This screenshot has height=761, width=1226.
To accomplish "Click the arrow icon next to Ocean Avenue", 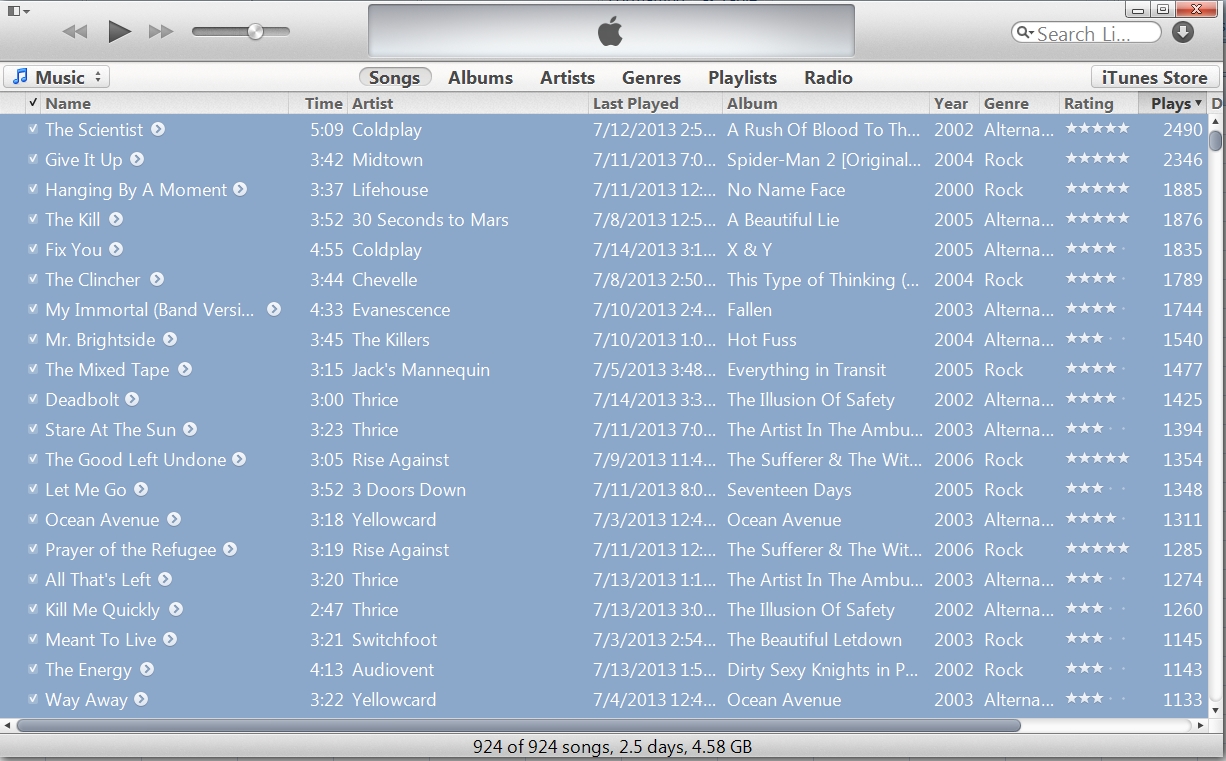I will 174,520.
